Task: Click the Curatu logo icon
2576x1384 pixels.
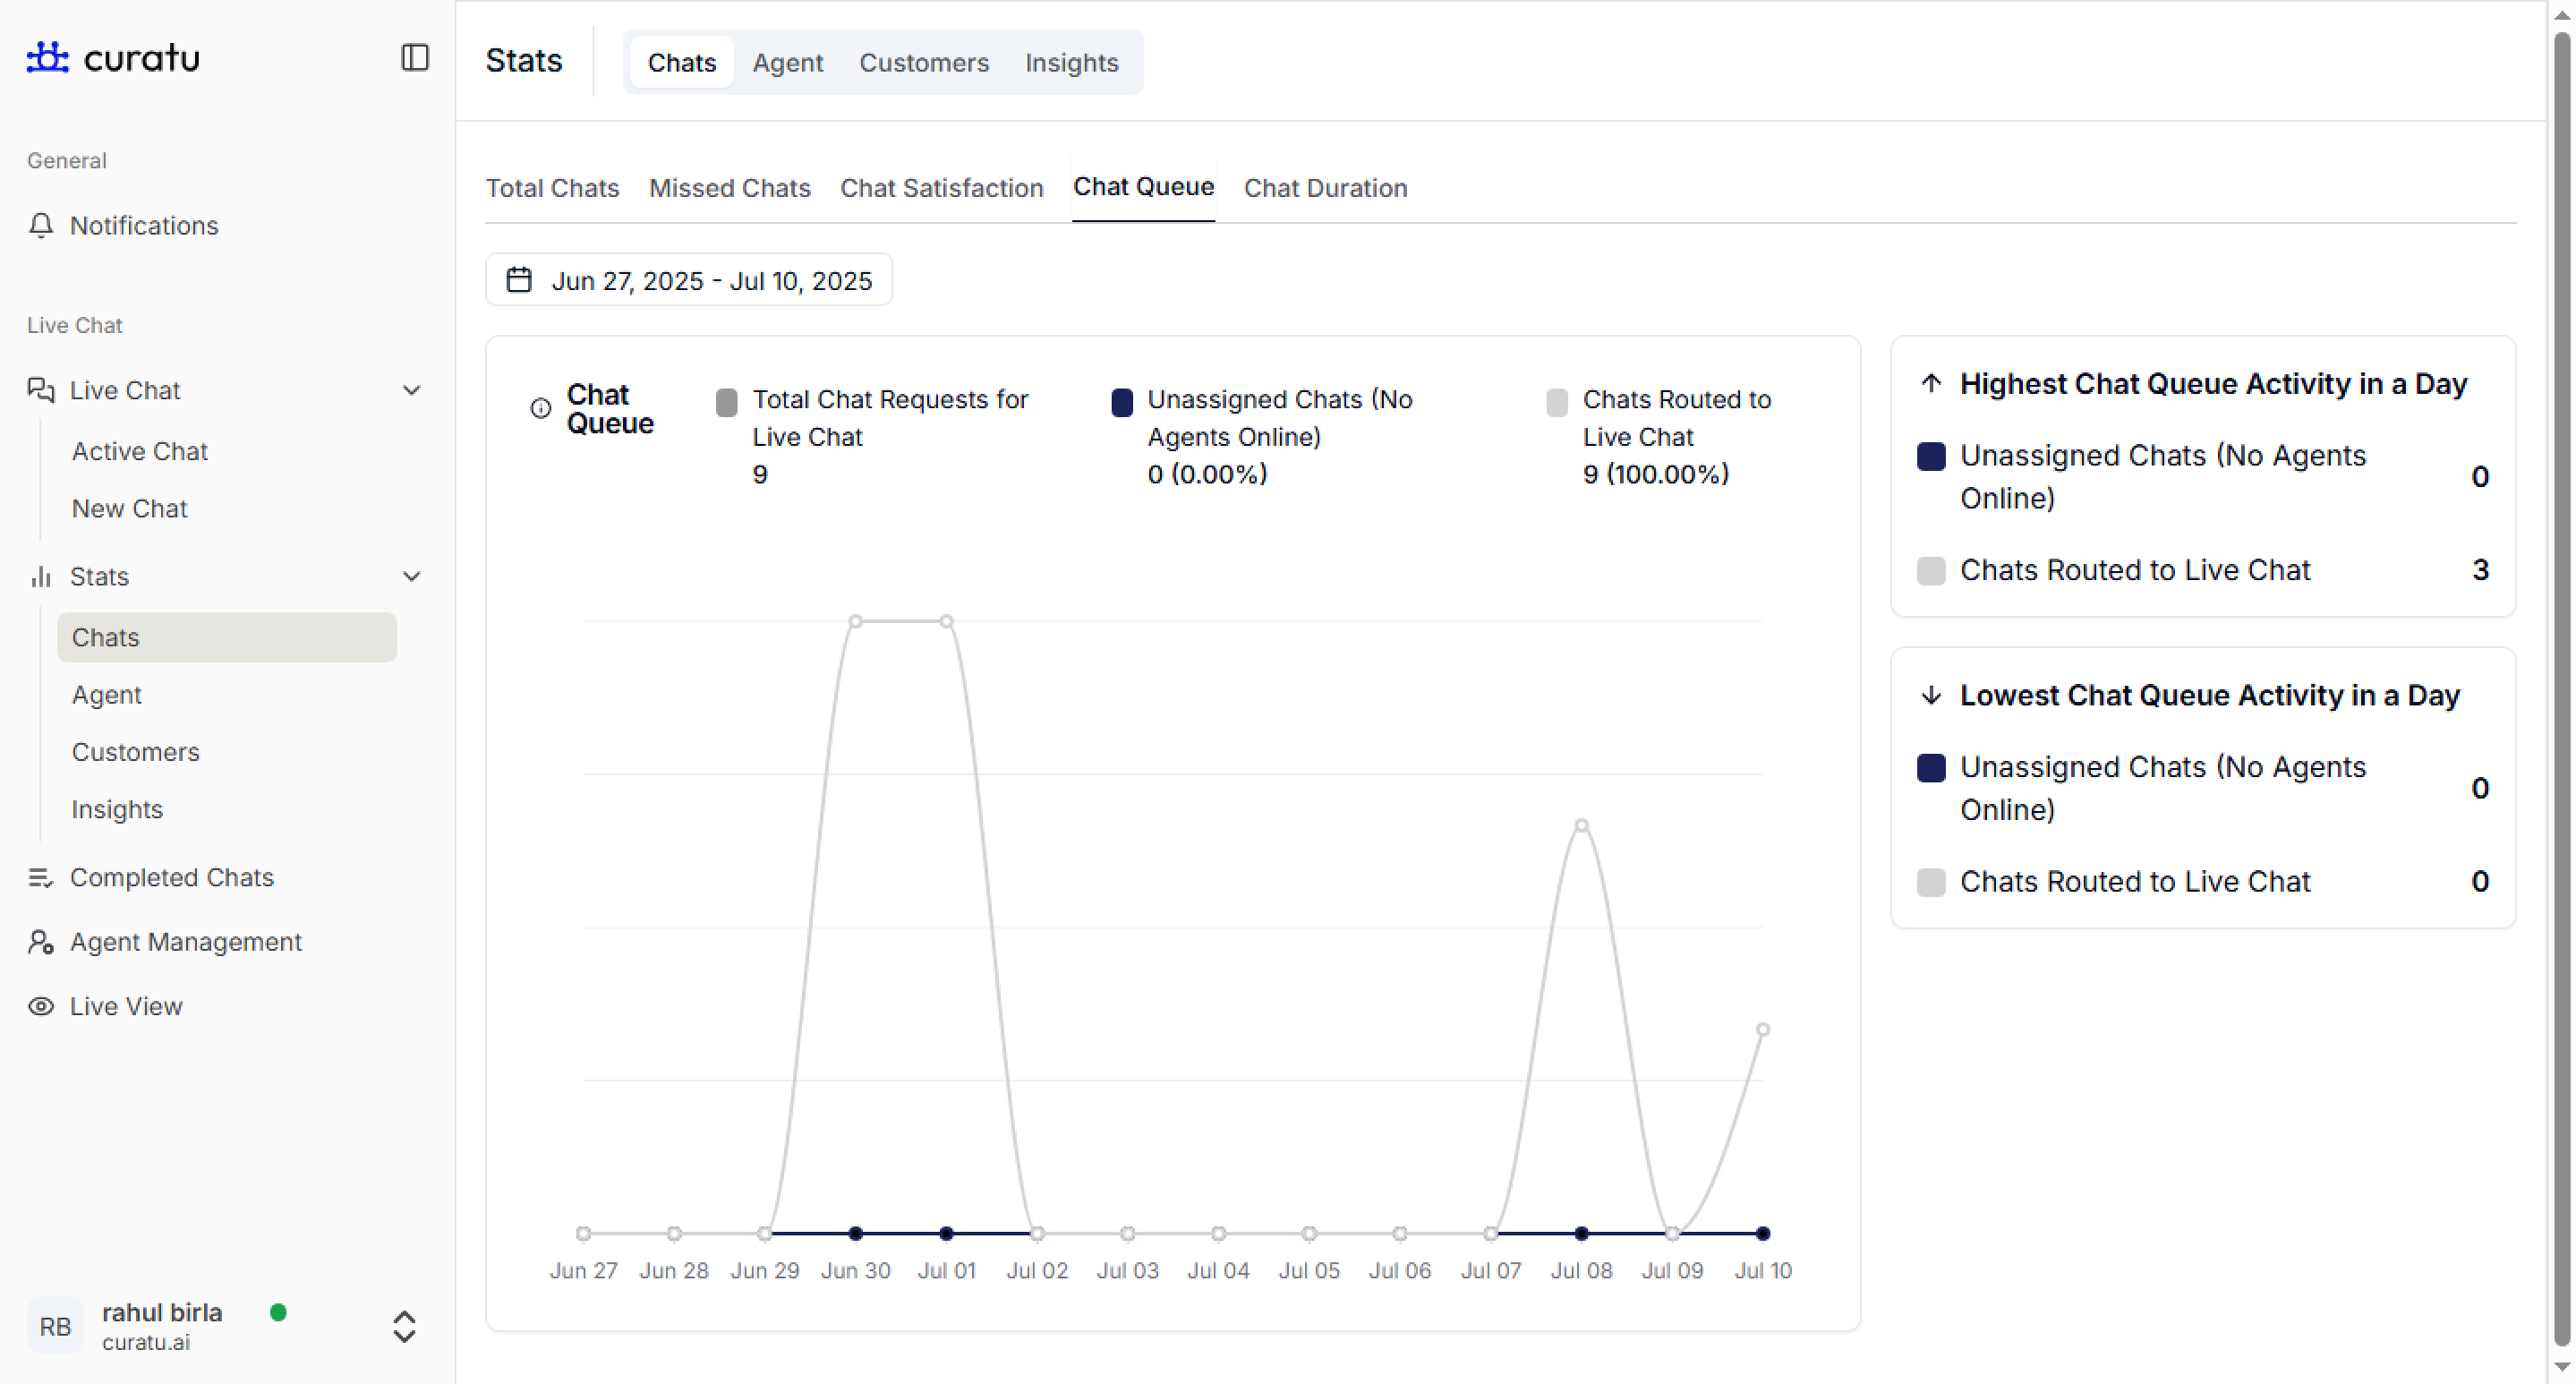Action: point(47,57)
